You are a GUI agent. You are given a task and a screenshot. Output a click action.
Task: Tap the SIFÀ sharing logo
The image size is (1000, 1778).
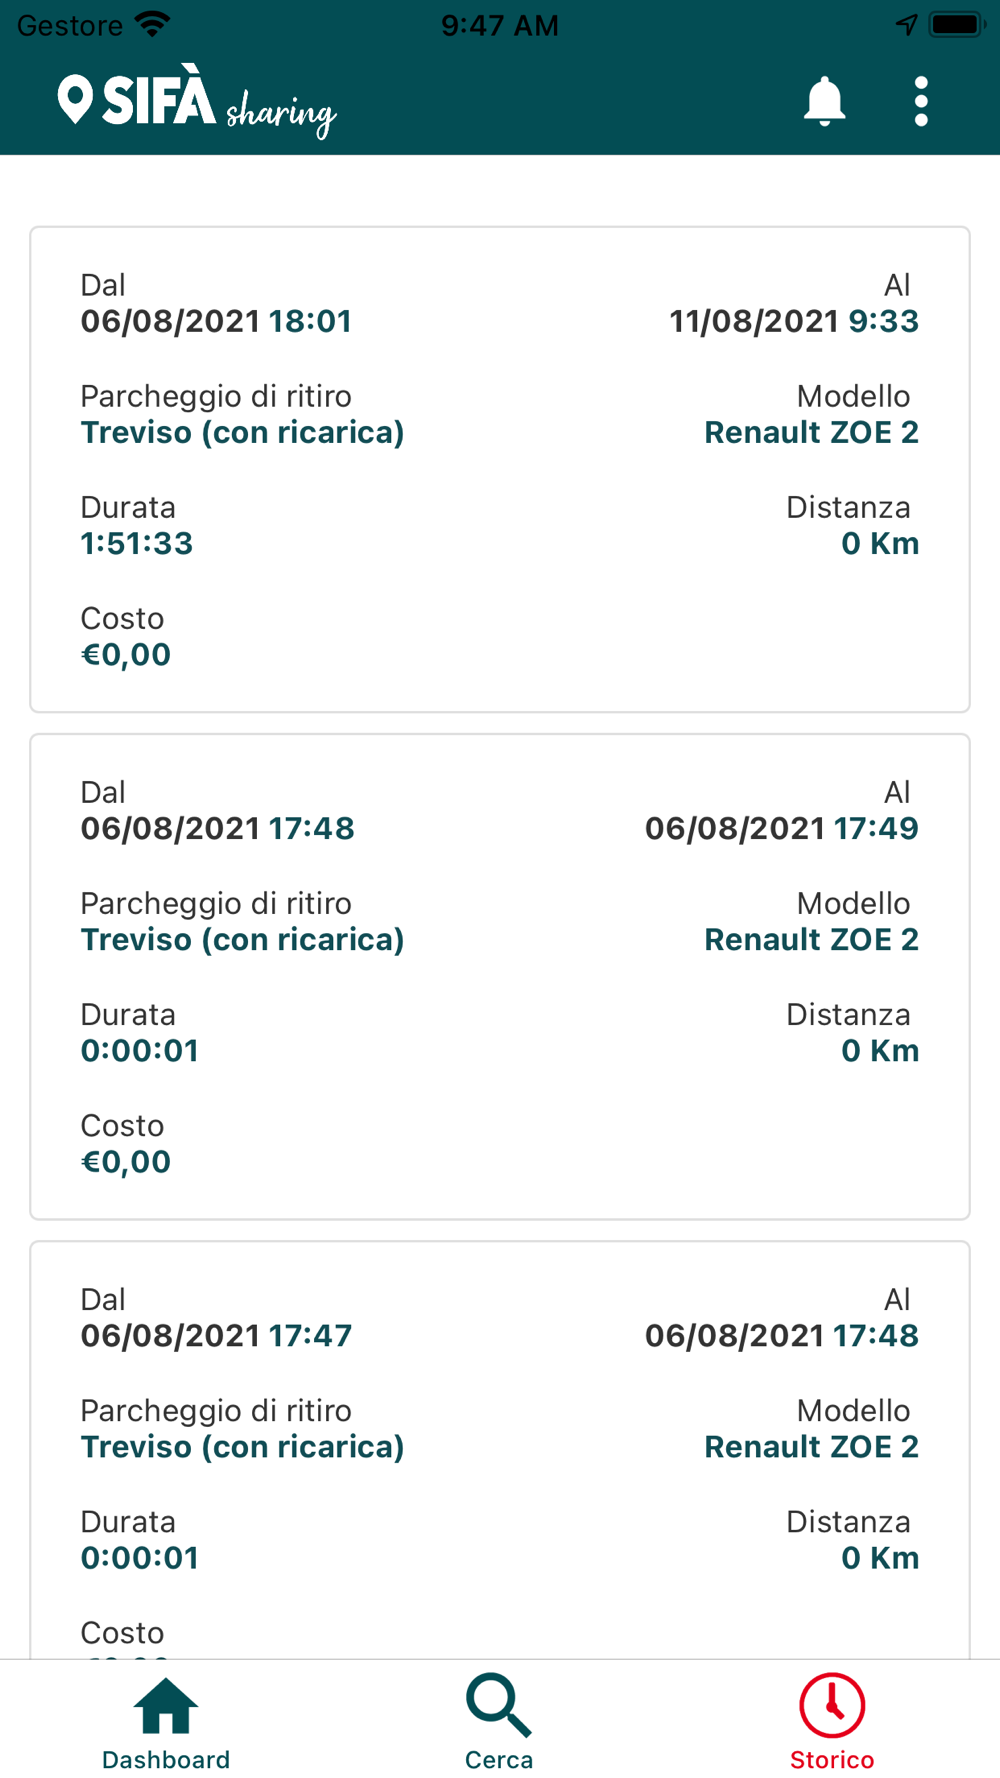[197, 101]
